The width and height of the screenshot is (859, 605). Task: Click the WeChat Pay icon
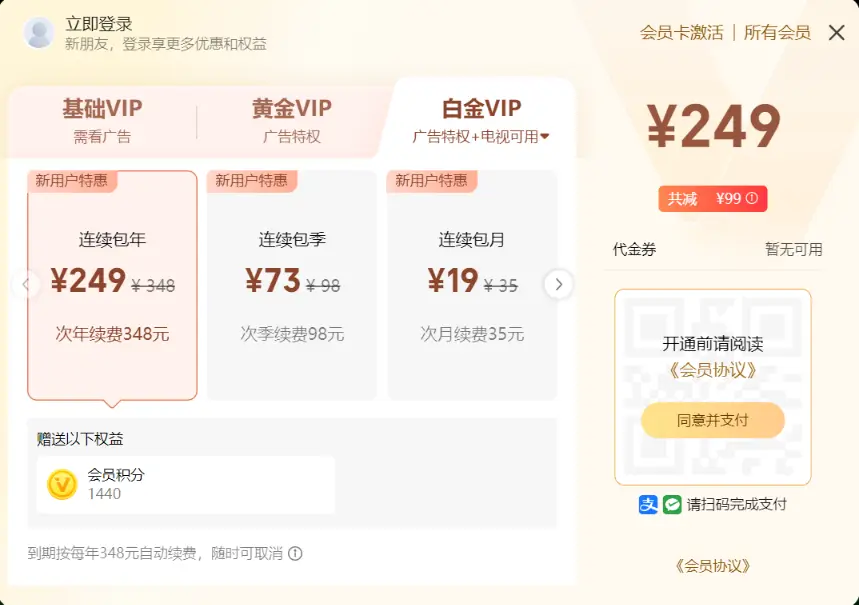672,505
